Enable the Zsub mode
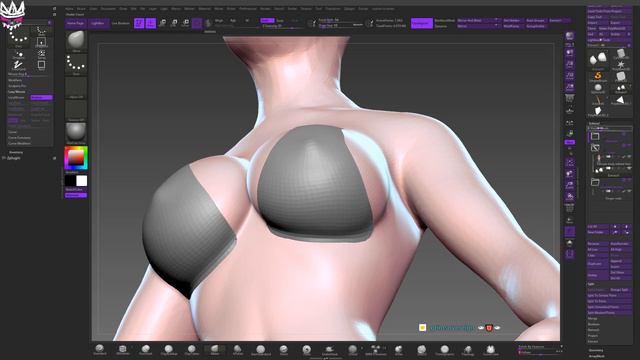Viewport: 640px width, 360px height. point(280,20)
